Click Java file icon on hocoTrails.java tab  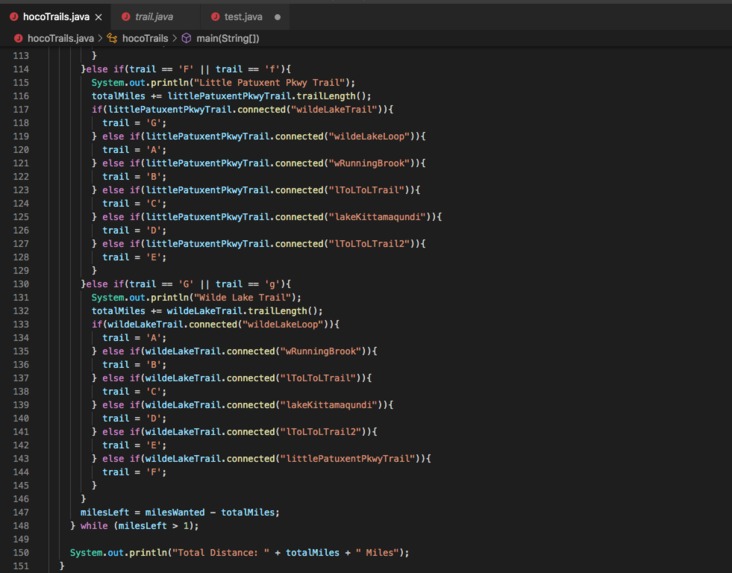[14, 17]
